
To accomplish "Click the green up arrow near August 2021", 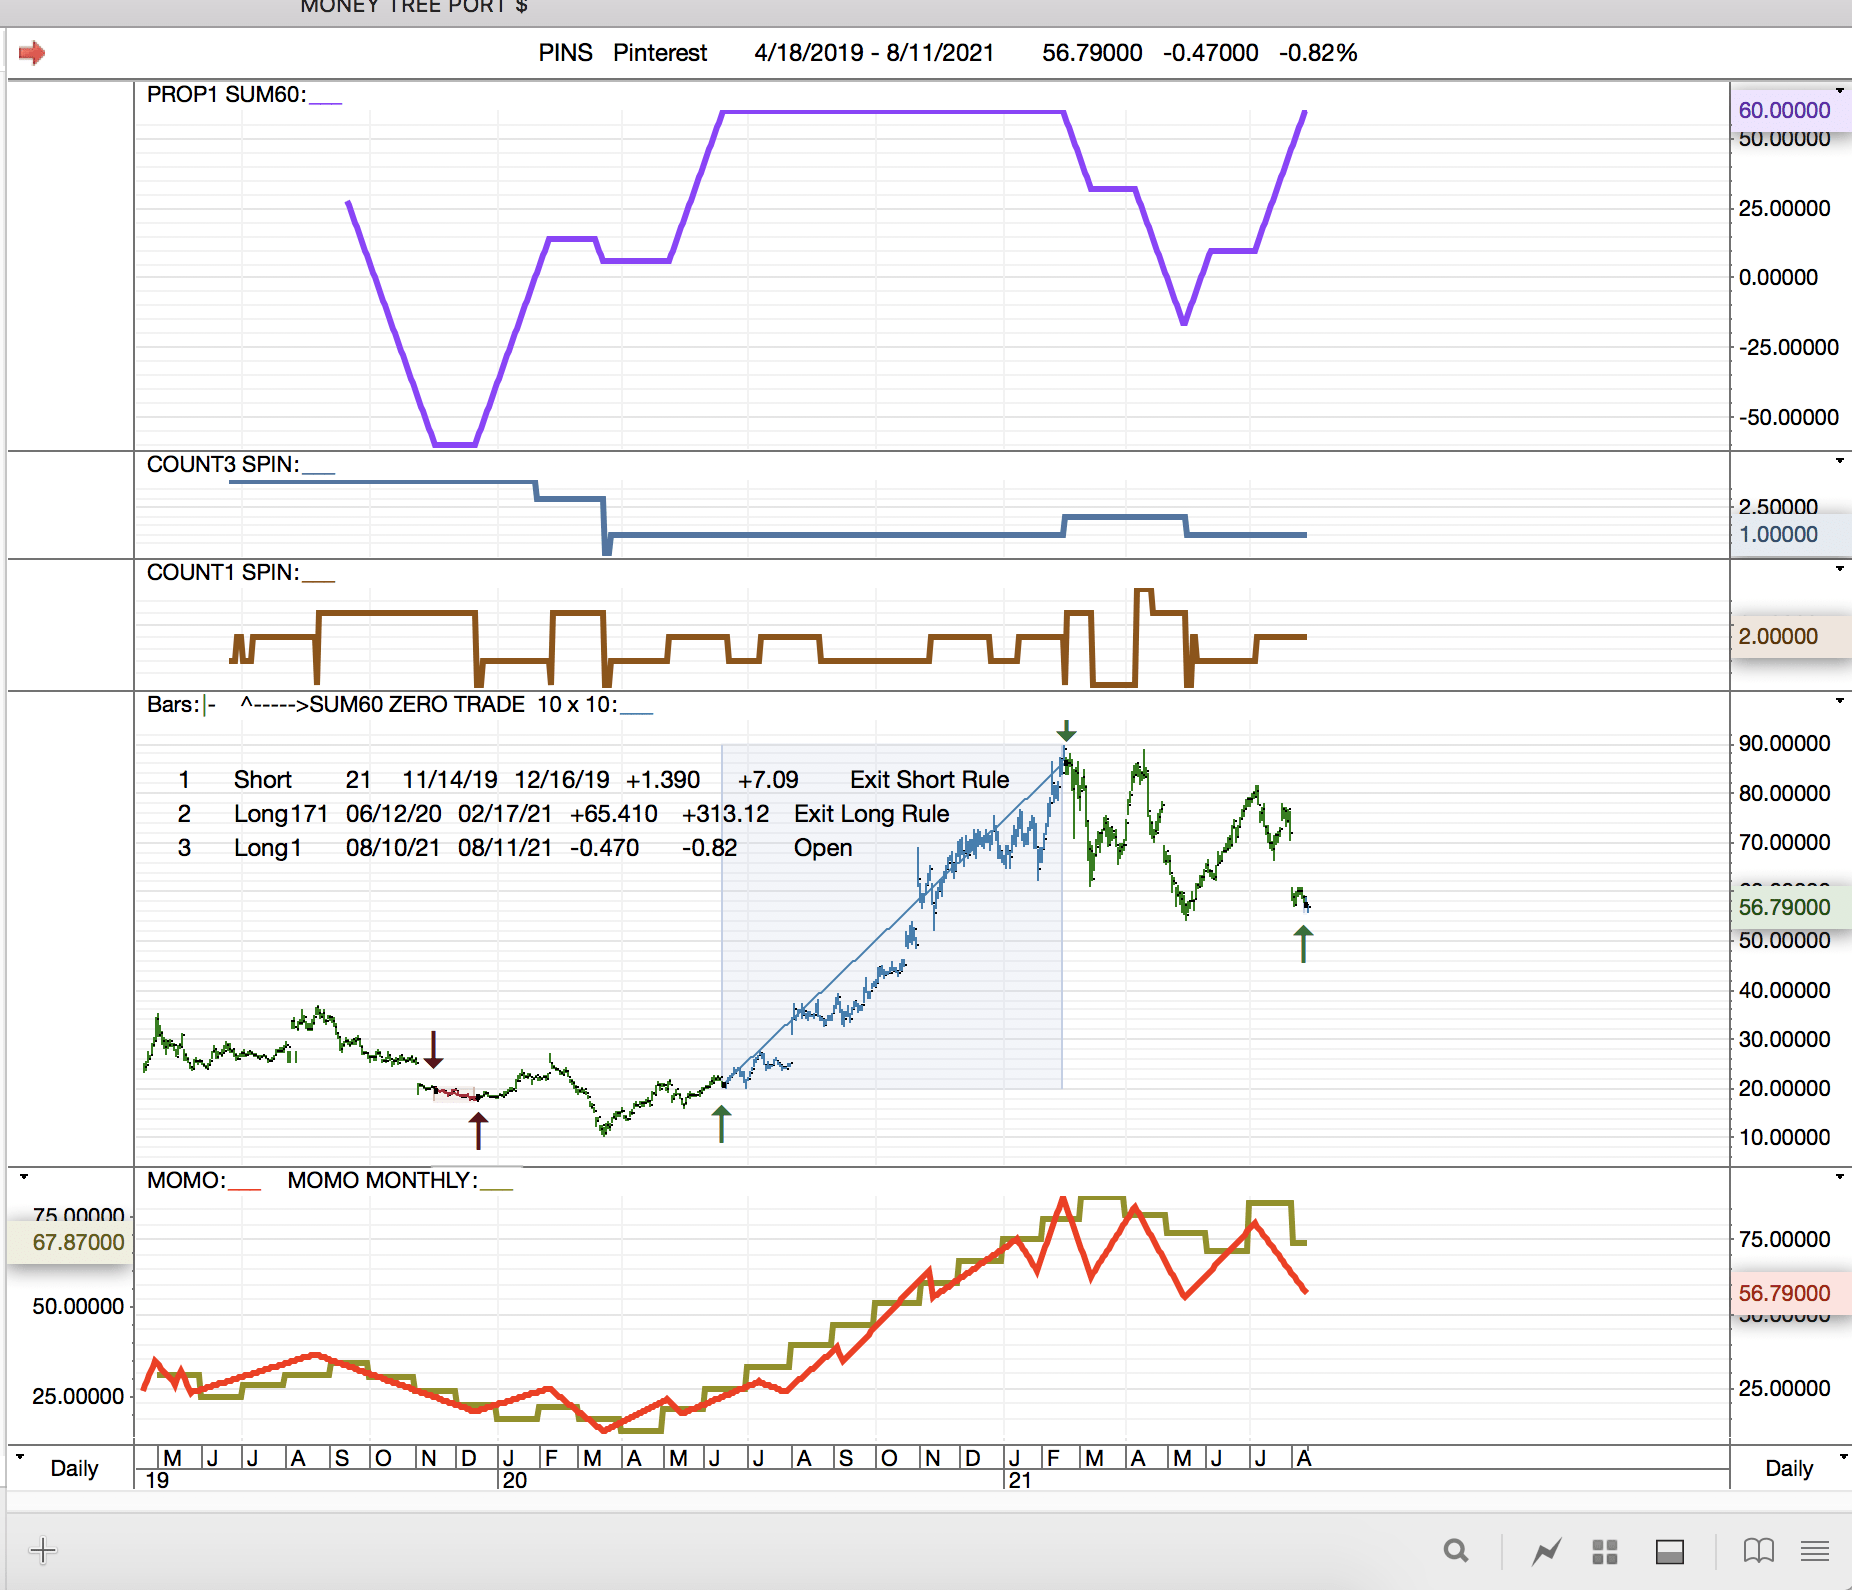I will (x=1303, y=944).
